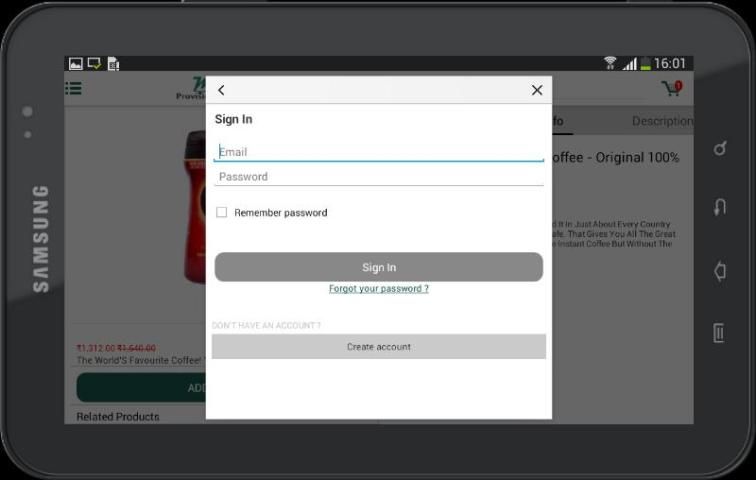The width and height of the screenshot is (756, 480).
Task: Open the hamburger menu icon
Action: tap(73, 88)
